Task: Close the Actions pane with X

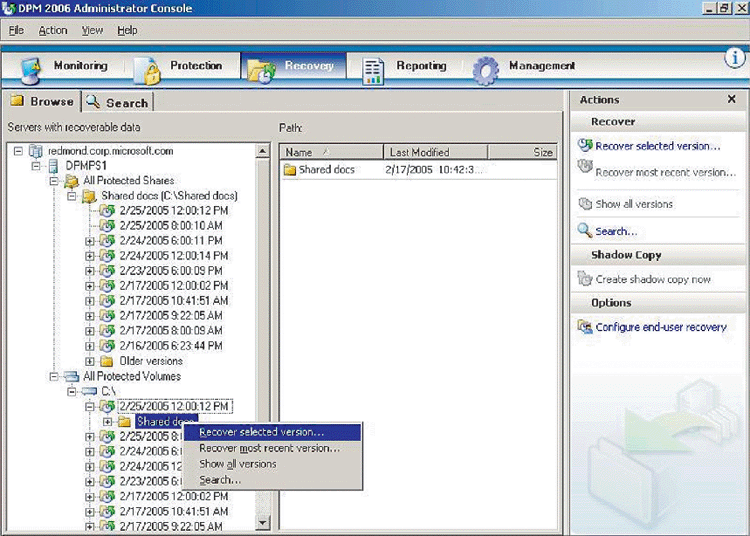Action: click(731, 99)
